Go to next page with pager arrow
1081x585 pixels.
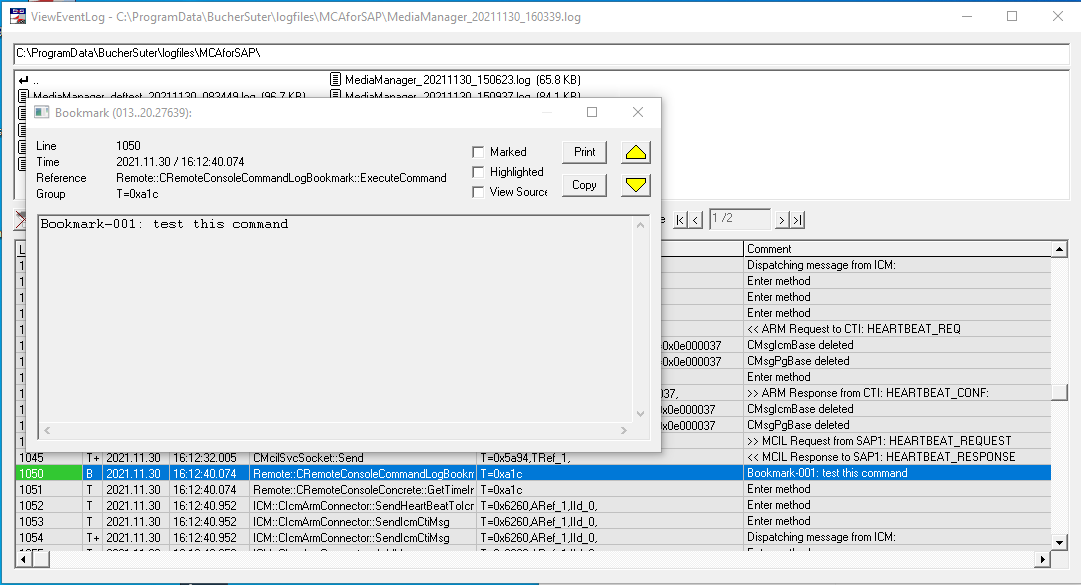pos(783,219)
